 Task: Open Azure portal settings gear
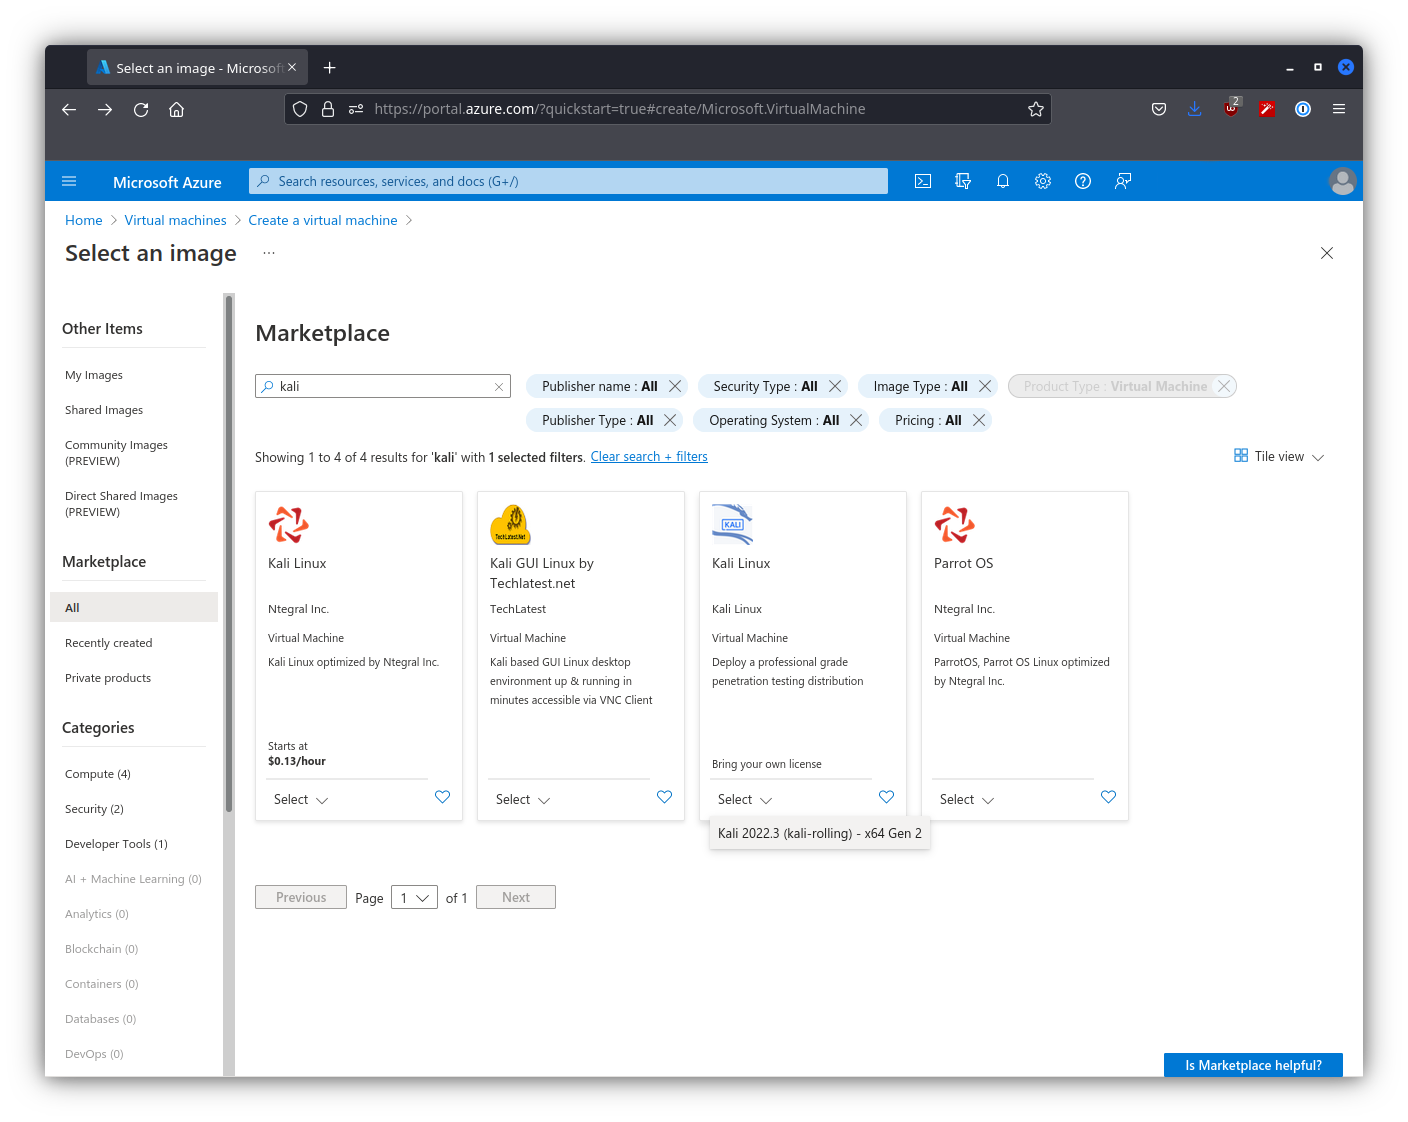pyautogui.click(x=1043, y=181)
